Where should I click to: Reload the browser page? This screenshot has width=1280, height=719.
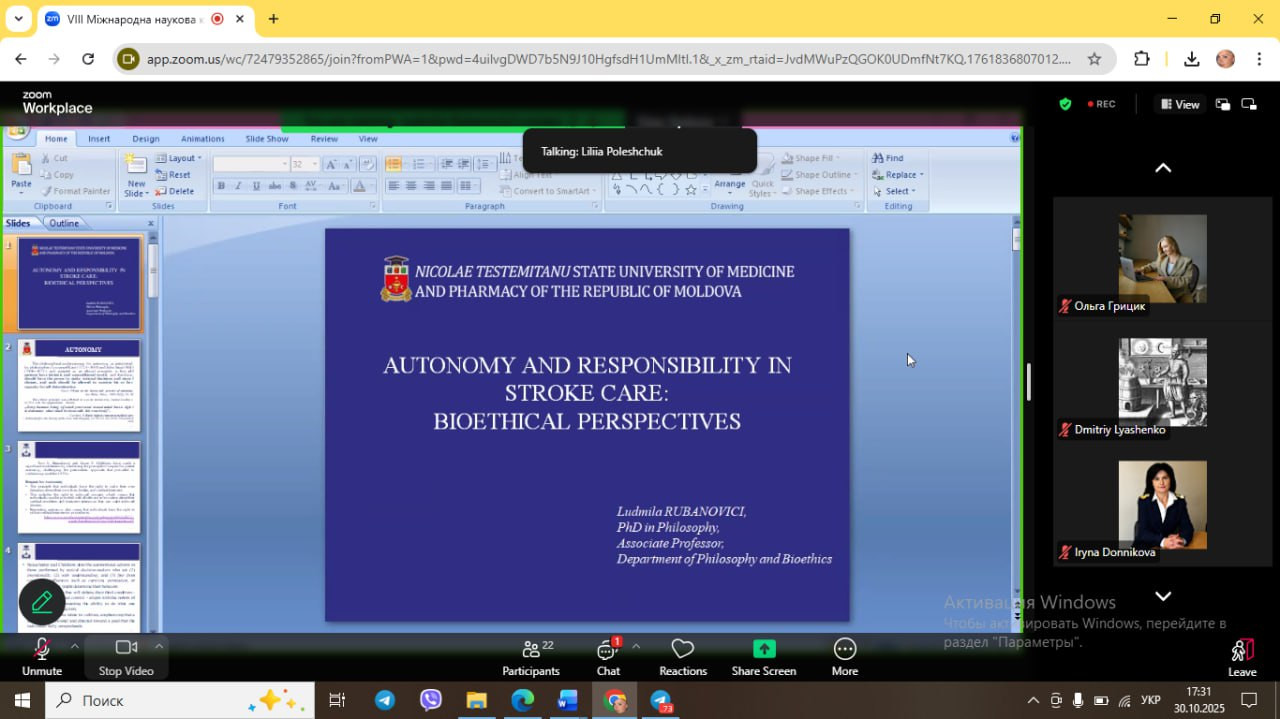point(88,59)
